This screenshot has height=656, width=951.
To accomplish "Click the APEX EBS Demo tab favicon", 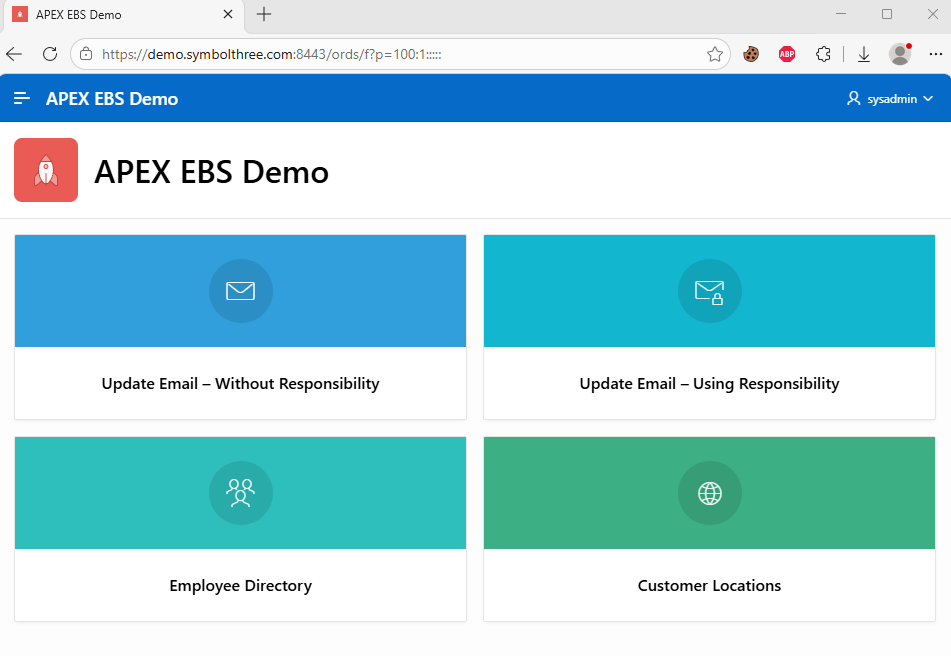I will click(20, 14).
